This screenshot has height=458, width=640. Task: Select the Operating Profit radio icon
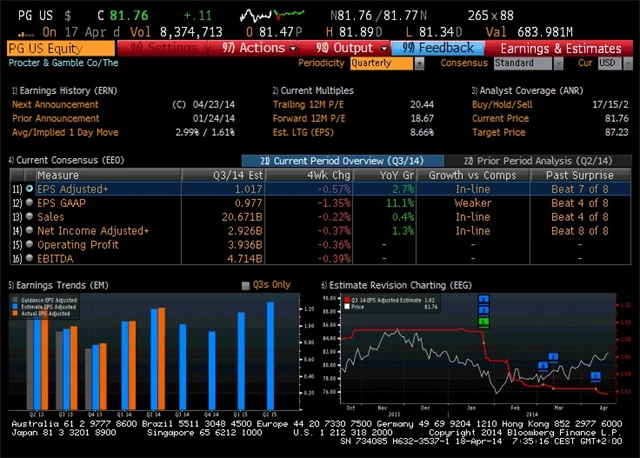[29, 244]
